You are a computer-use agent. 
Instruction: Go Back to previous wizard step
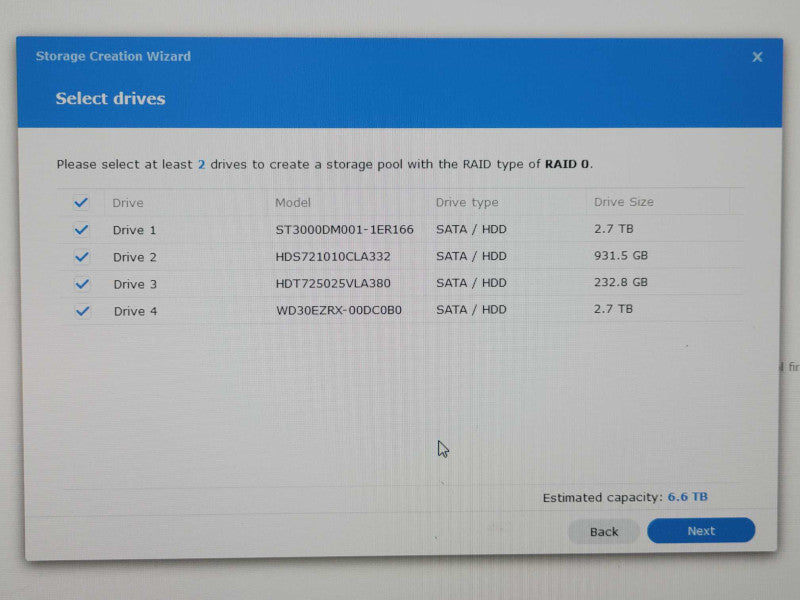pyautogui.click(x=604, y=532)
